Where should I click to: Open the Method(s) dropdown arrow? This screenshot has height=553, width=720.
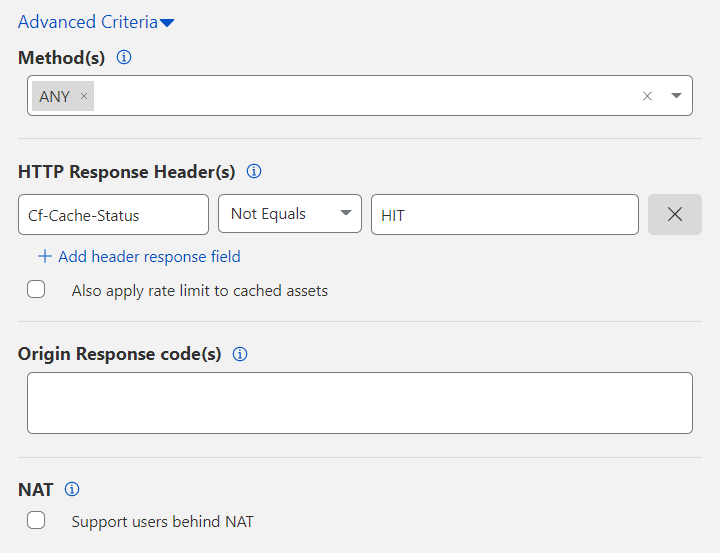point(676,96)
